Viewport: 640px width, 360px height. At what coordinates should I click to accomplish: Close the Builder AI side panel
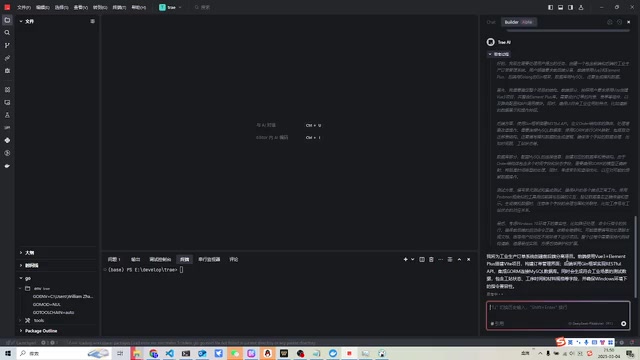tap(629, 22)
